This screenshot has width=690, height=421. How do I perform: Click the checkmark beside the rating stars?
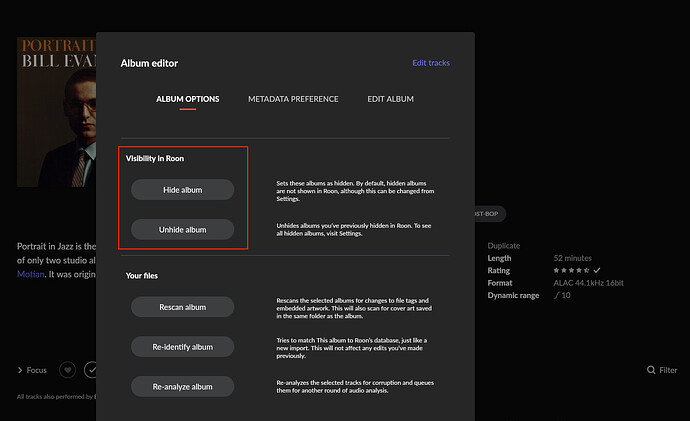click(597, 270)
